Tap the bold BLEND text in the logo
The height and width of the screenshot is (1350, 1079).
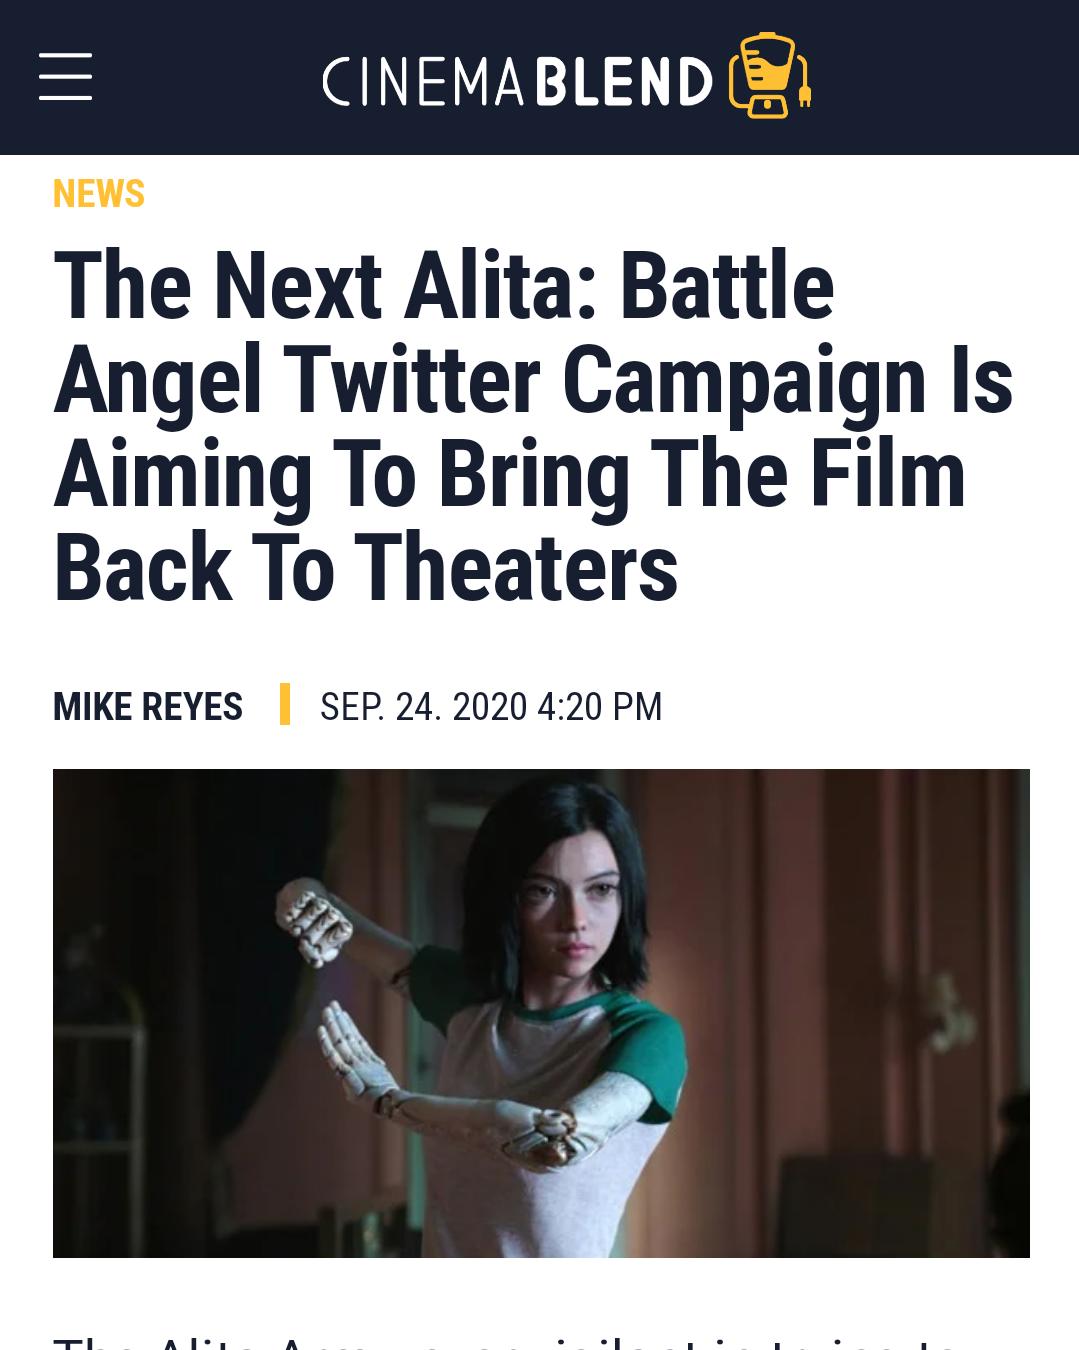[x=624, y=81]
